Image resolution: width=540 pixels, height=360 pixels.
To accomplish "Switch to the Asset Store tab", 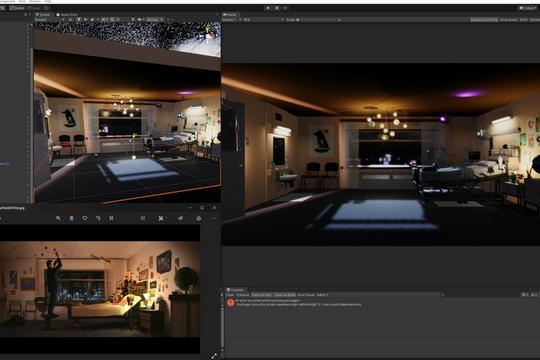I will (x=67, y=15).
